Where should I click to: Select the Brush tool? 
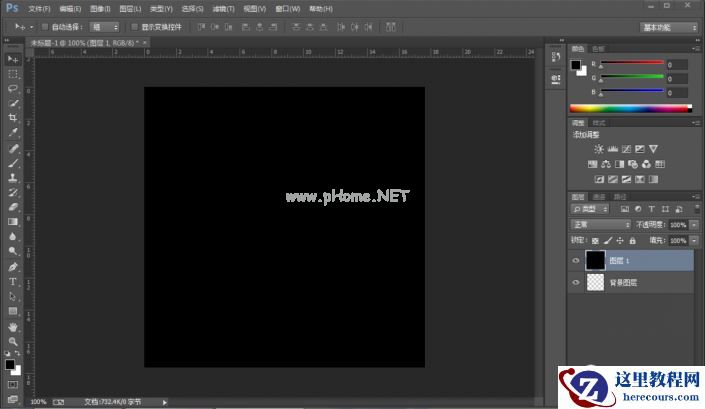click(13, 163)
